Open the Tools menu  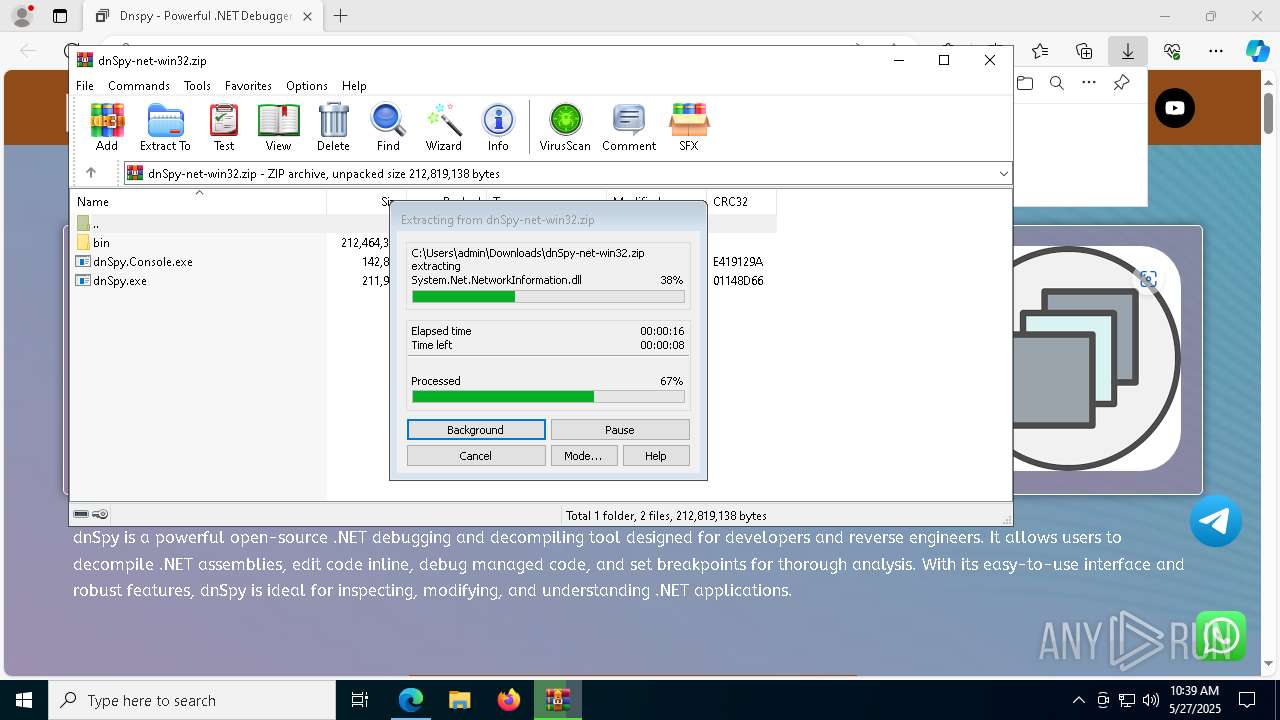click(197, 86)
